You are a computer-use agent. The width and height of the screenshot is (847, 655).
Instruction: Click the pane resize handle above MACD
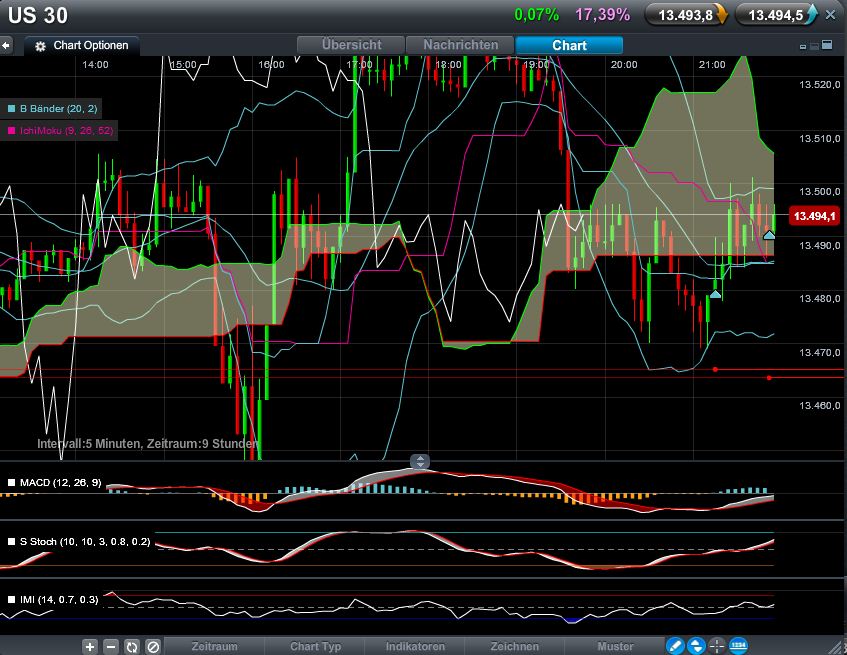pyautogui.click(x=420, y=462)
